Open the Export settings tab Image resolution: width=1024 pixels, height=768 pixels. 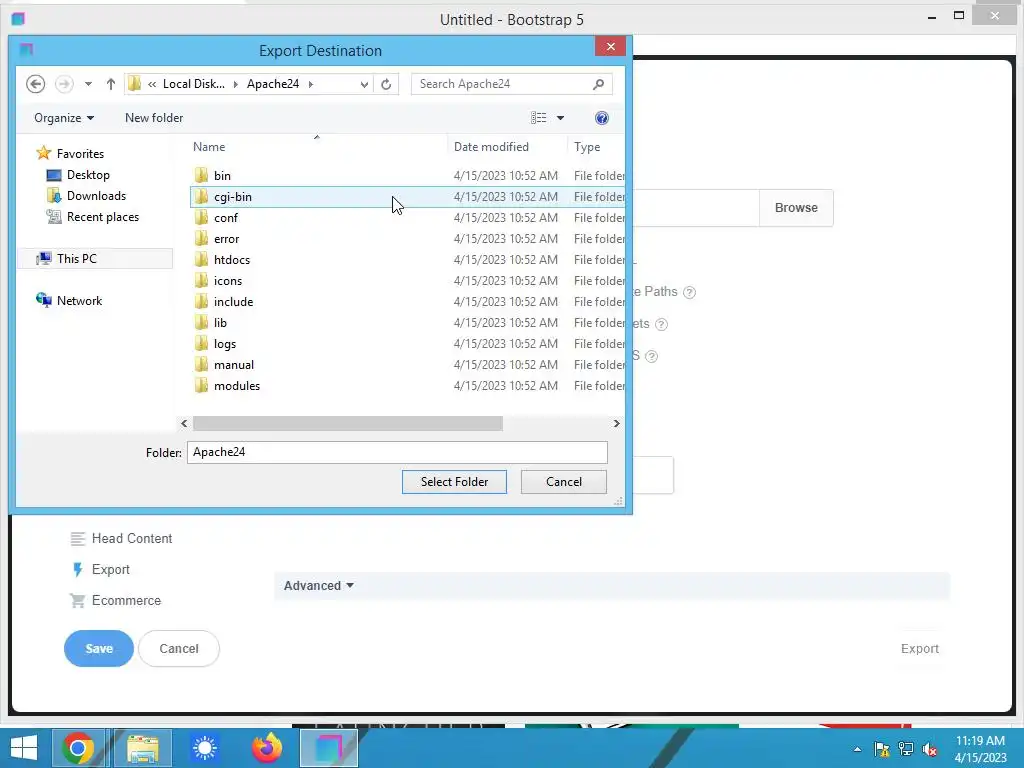point(100,569)
